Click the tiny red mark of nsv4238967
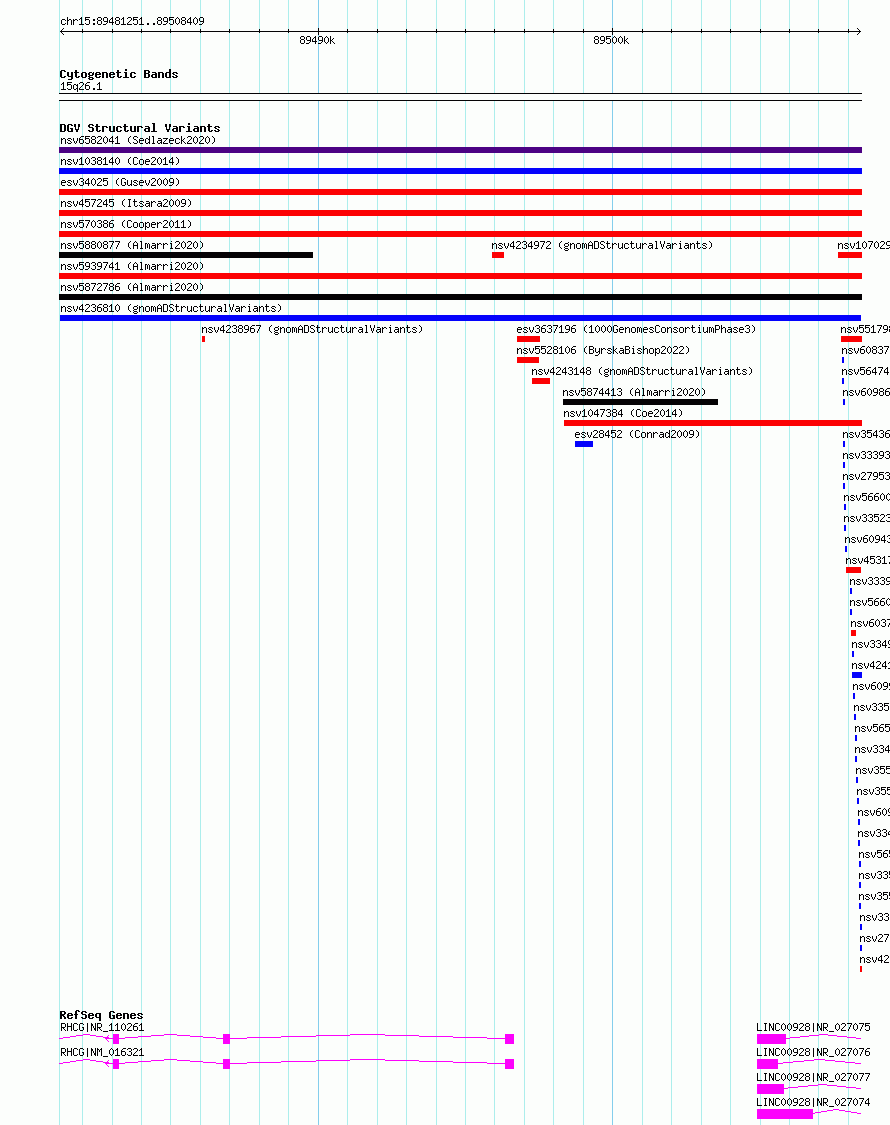Viewport: 890px width, 1125px height. click(203, 339)
